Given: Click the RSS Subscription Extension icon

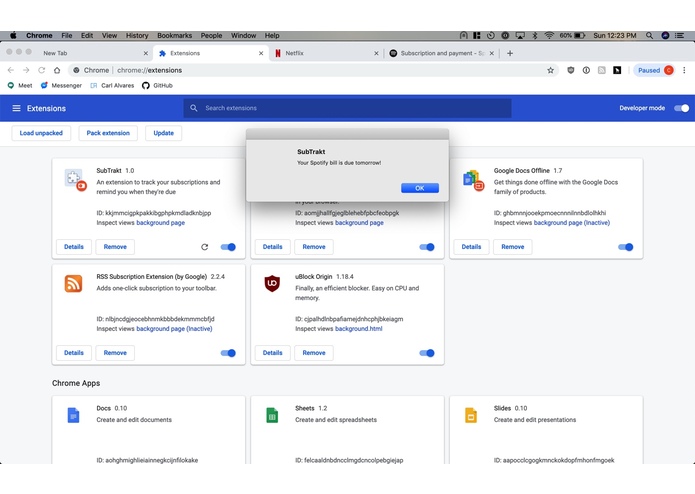Looking at the screenshot, I should [74, 284].
